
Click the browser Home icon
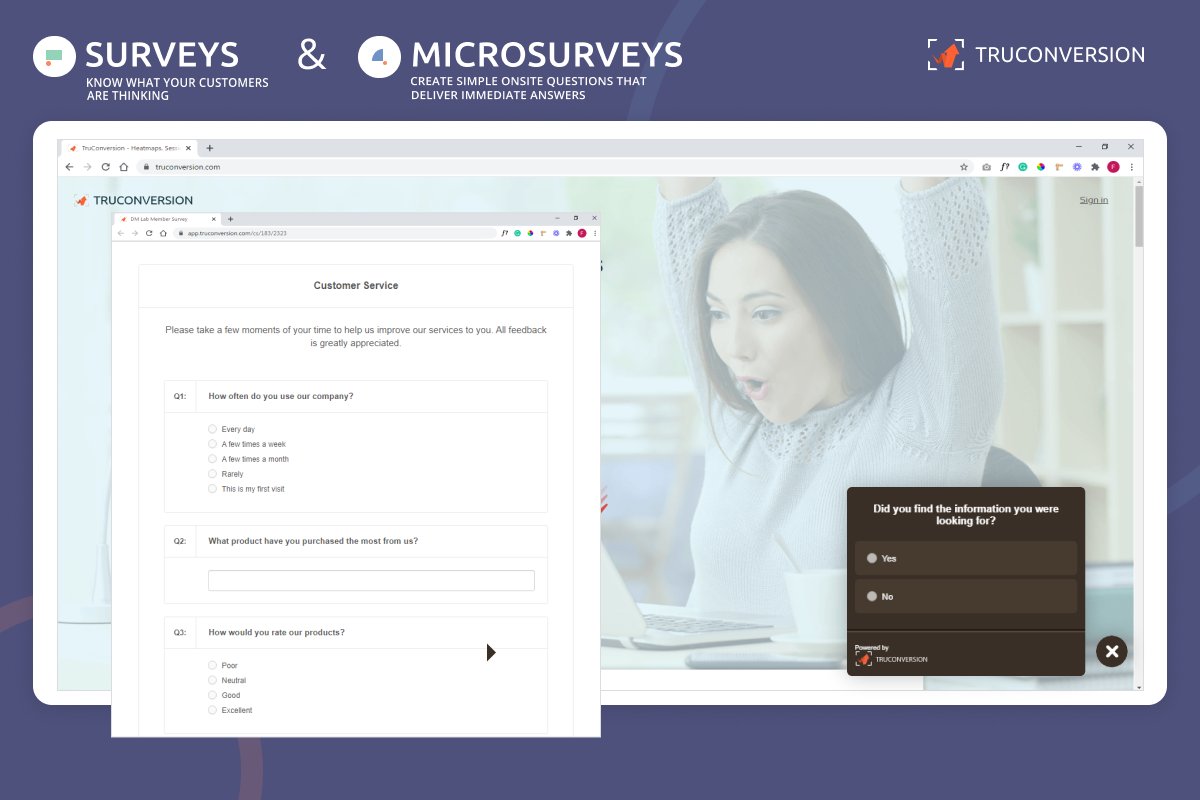pyautogui.click(x=124, y=167)
